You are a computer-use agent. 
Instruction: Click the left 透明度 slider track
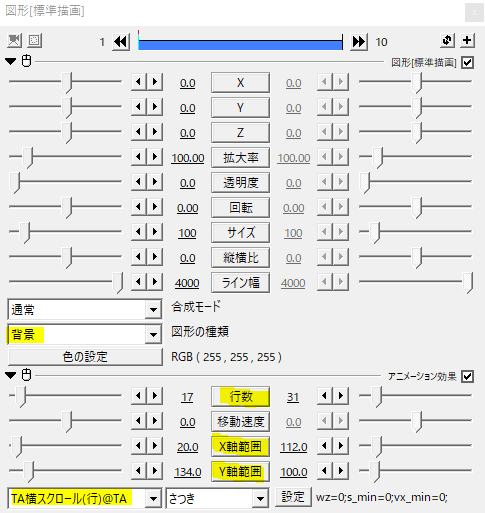point(65,182)
